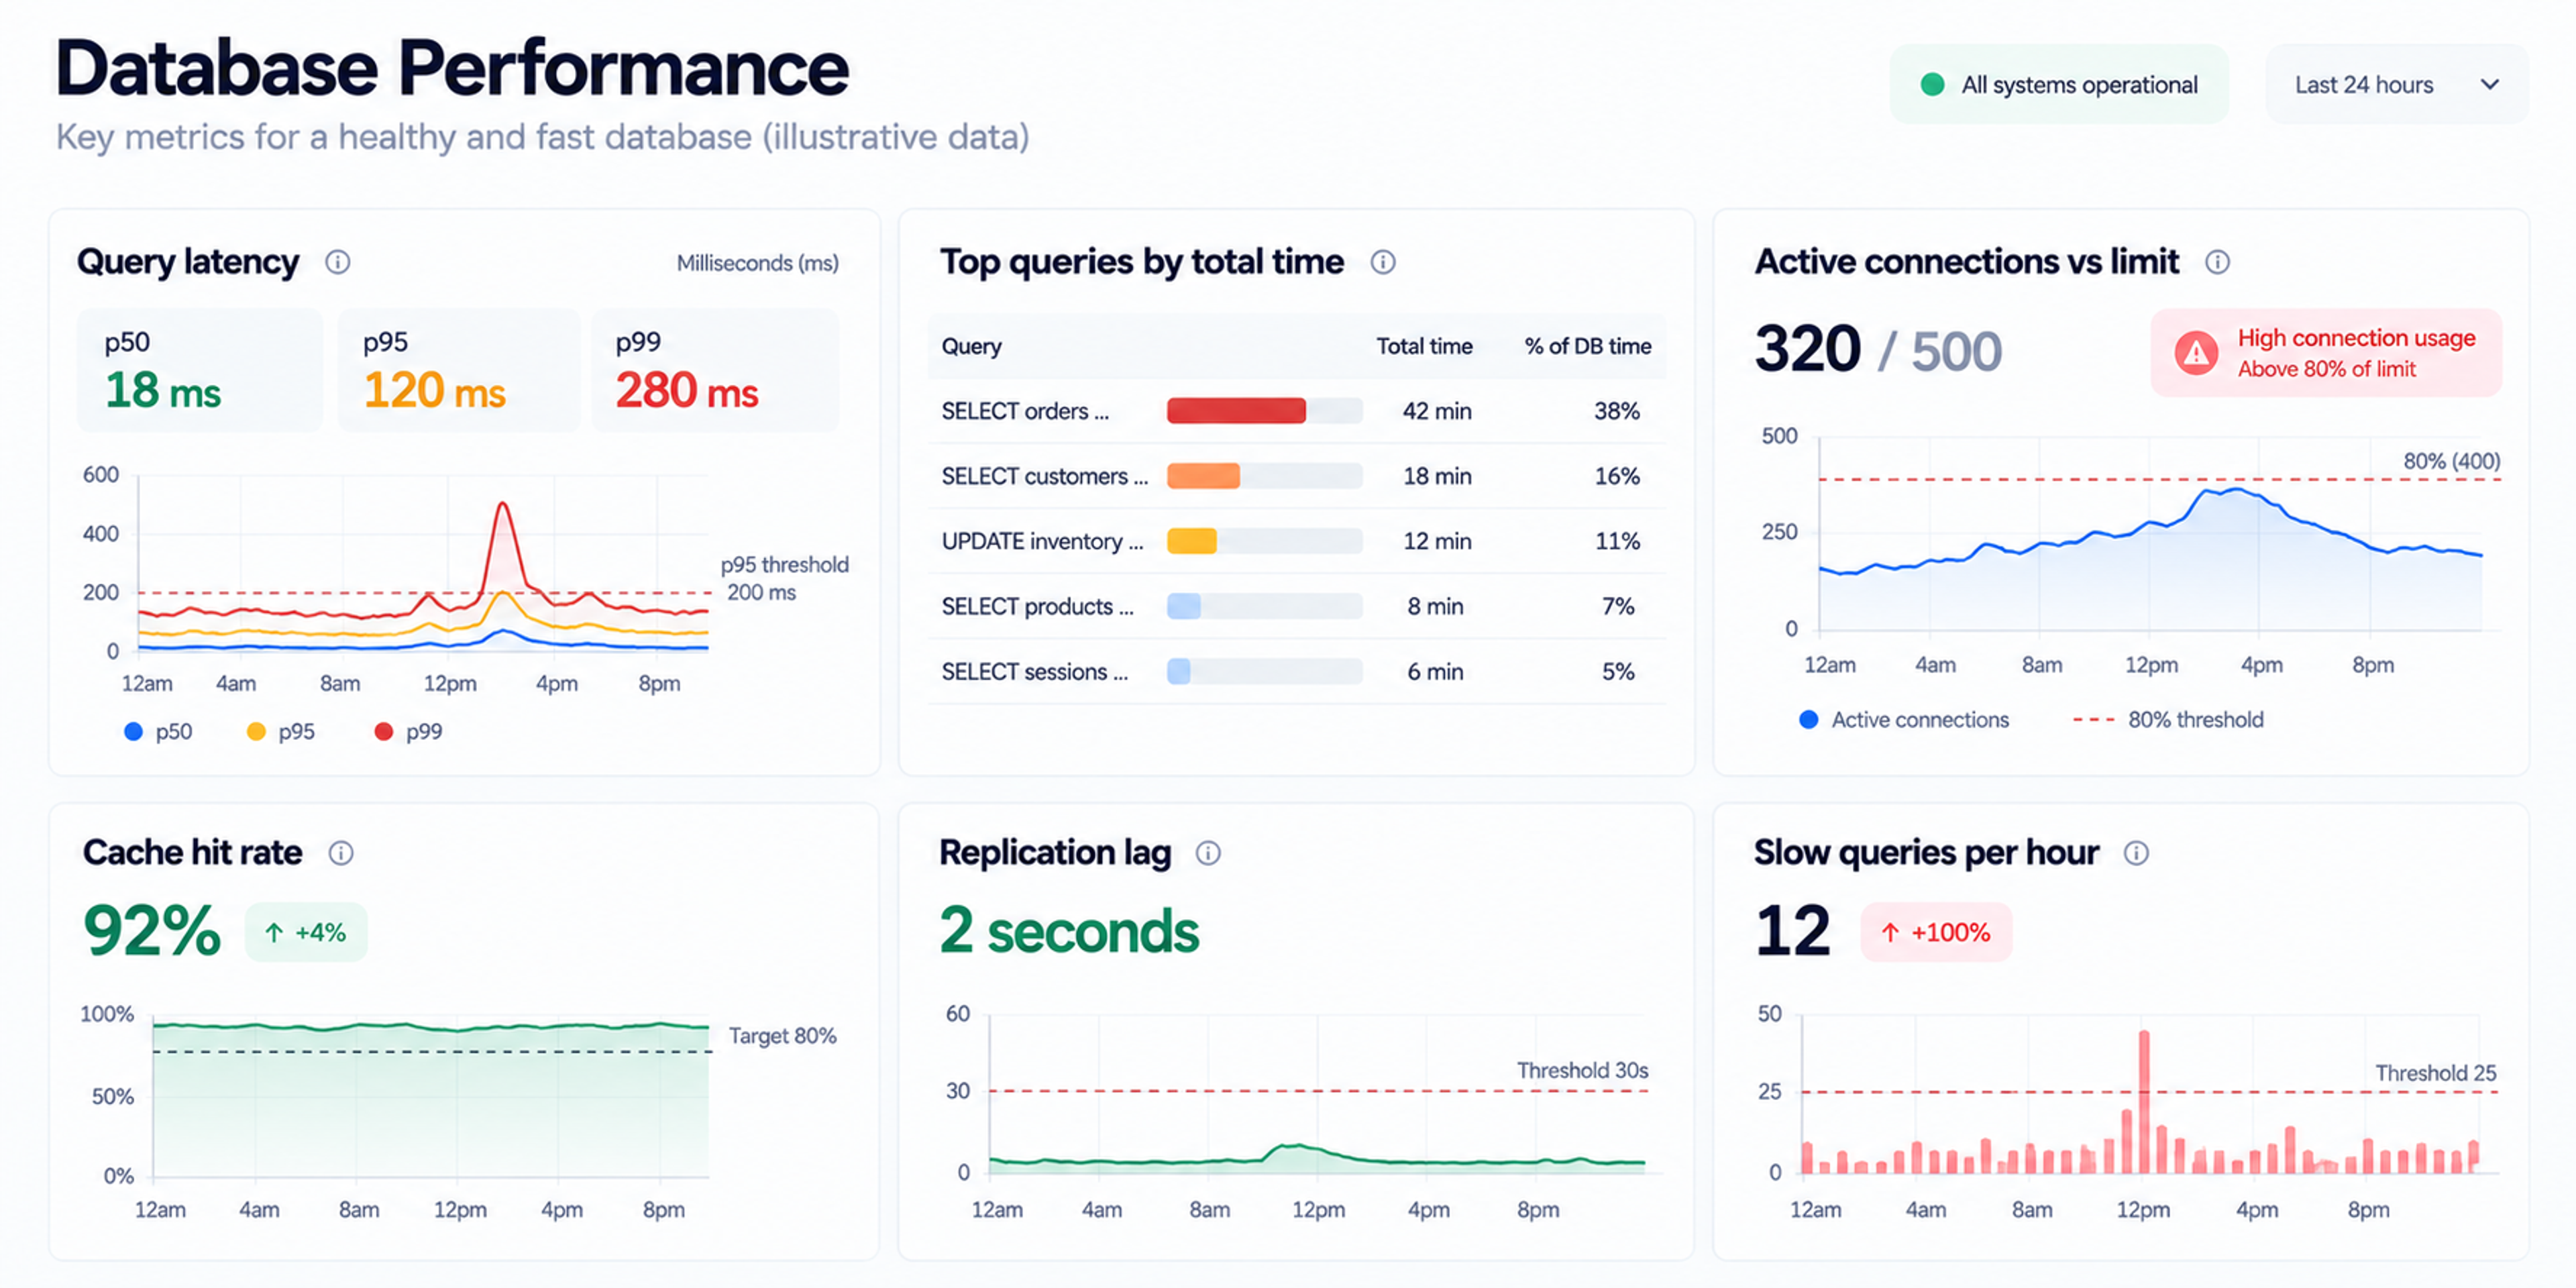The height and width of the screenshot is (1288, 2576).
Task: Click the 92% cache hit rate value
Action: [x=152, y=931]
